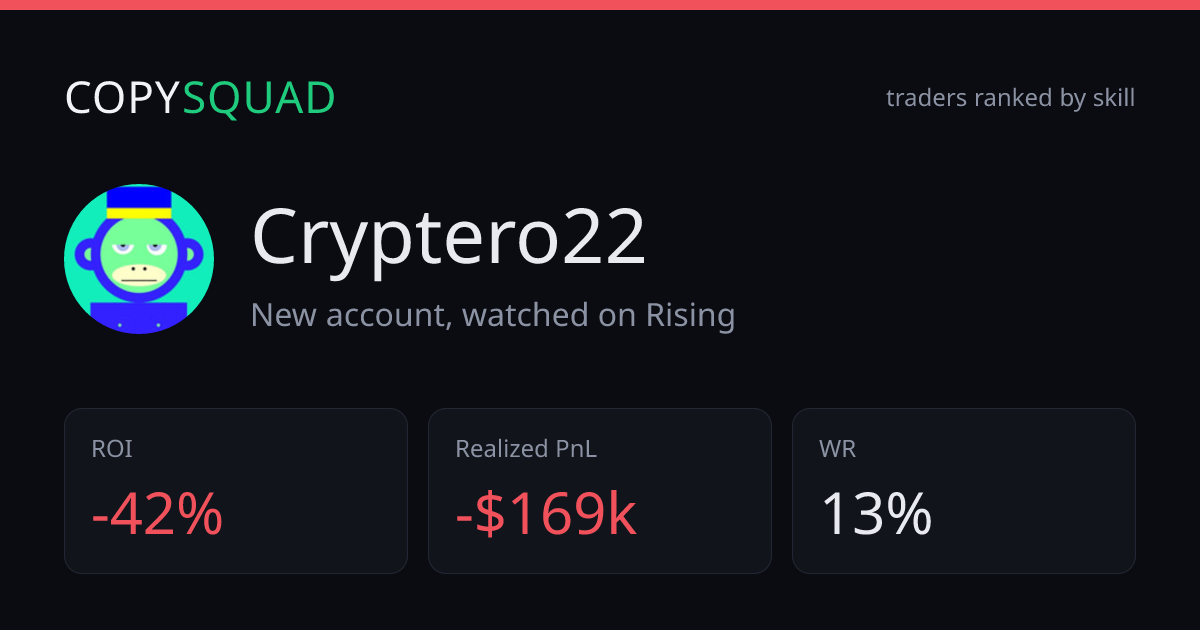Click the monkey avatar of Cryptero22
This screenshot has width=1200, height=630.
pos(139,259)
